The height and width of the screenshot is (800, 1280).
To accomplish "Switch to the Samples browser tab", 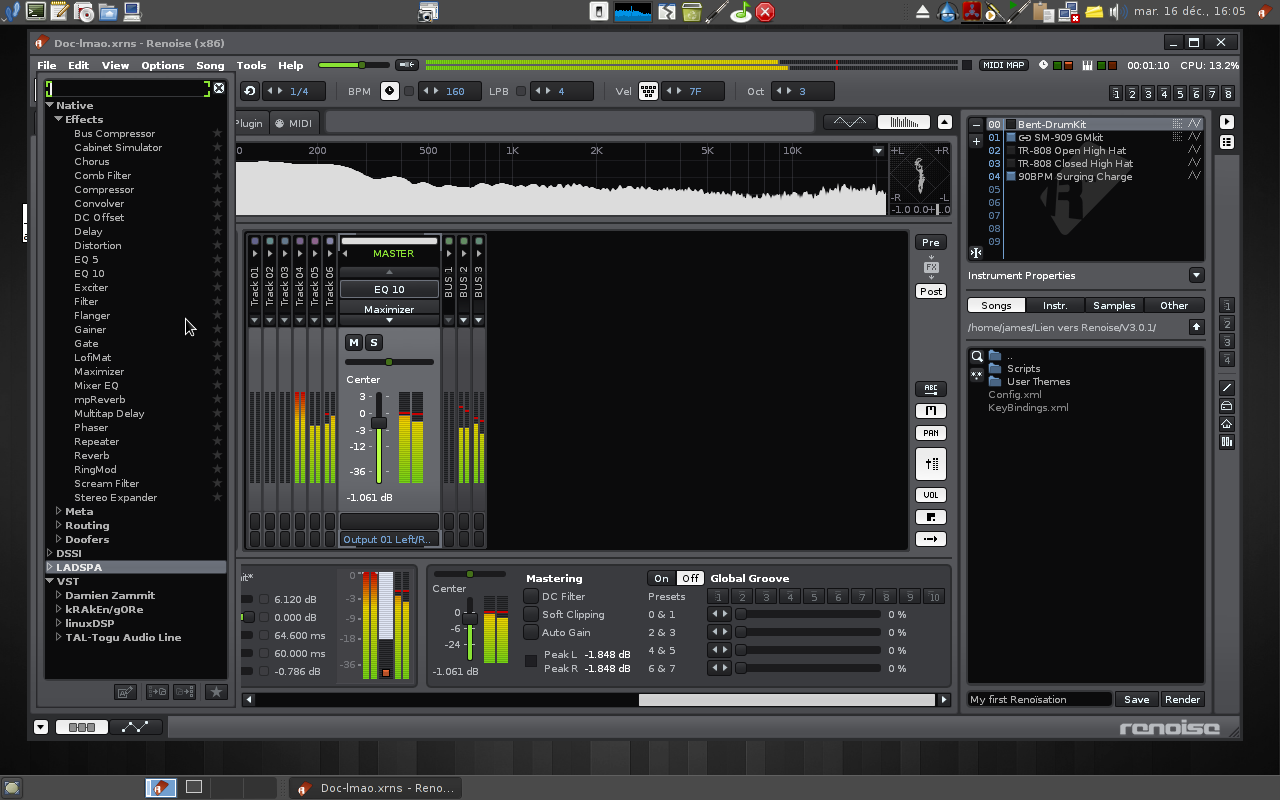I will 1113,305.
